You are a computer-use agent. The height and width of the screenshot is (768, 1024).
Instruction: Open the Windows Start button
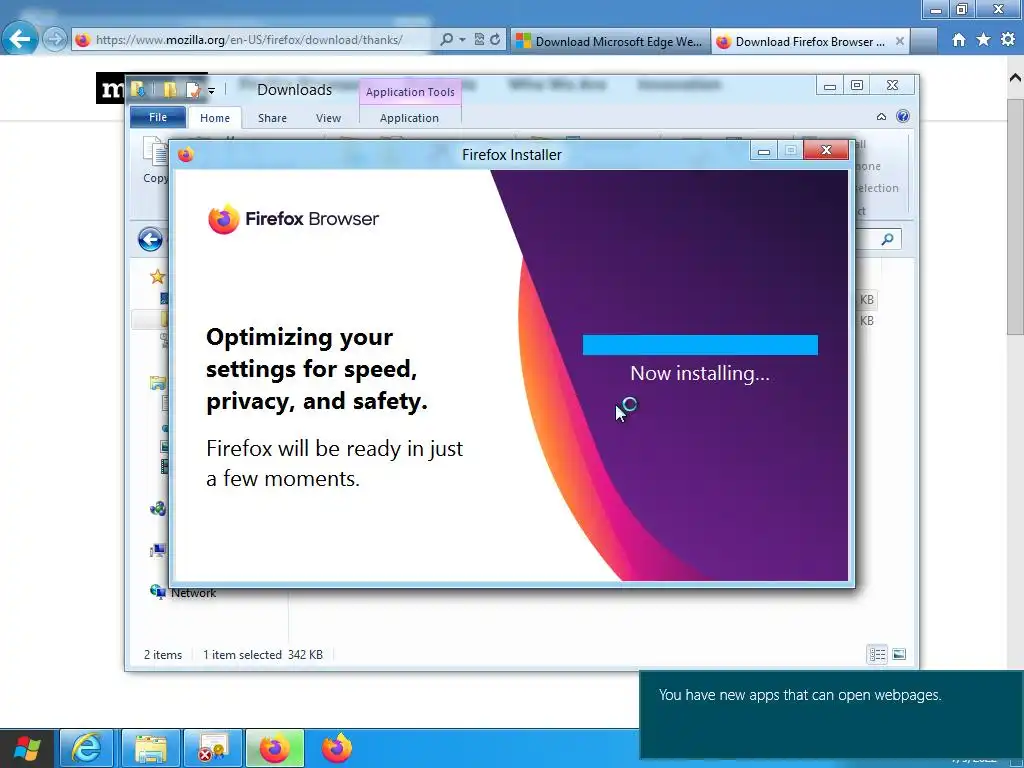[27, 748]
